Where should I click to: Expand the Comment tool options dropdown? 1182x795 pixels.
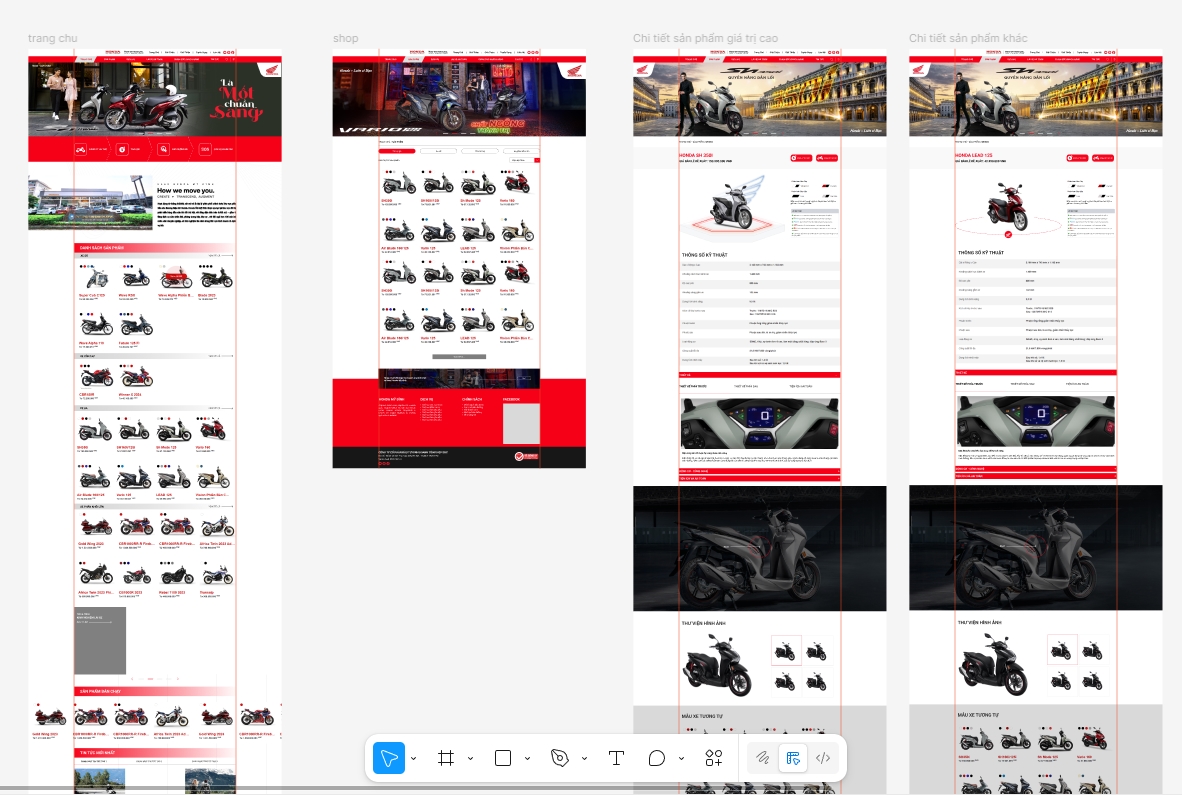click(681, 758)
